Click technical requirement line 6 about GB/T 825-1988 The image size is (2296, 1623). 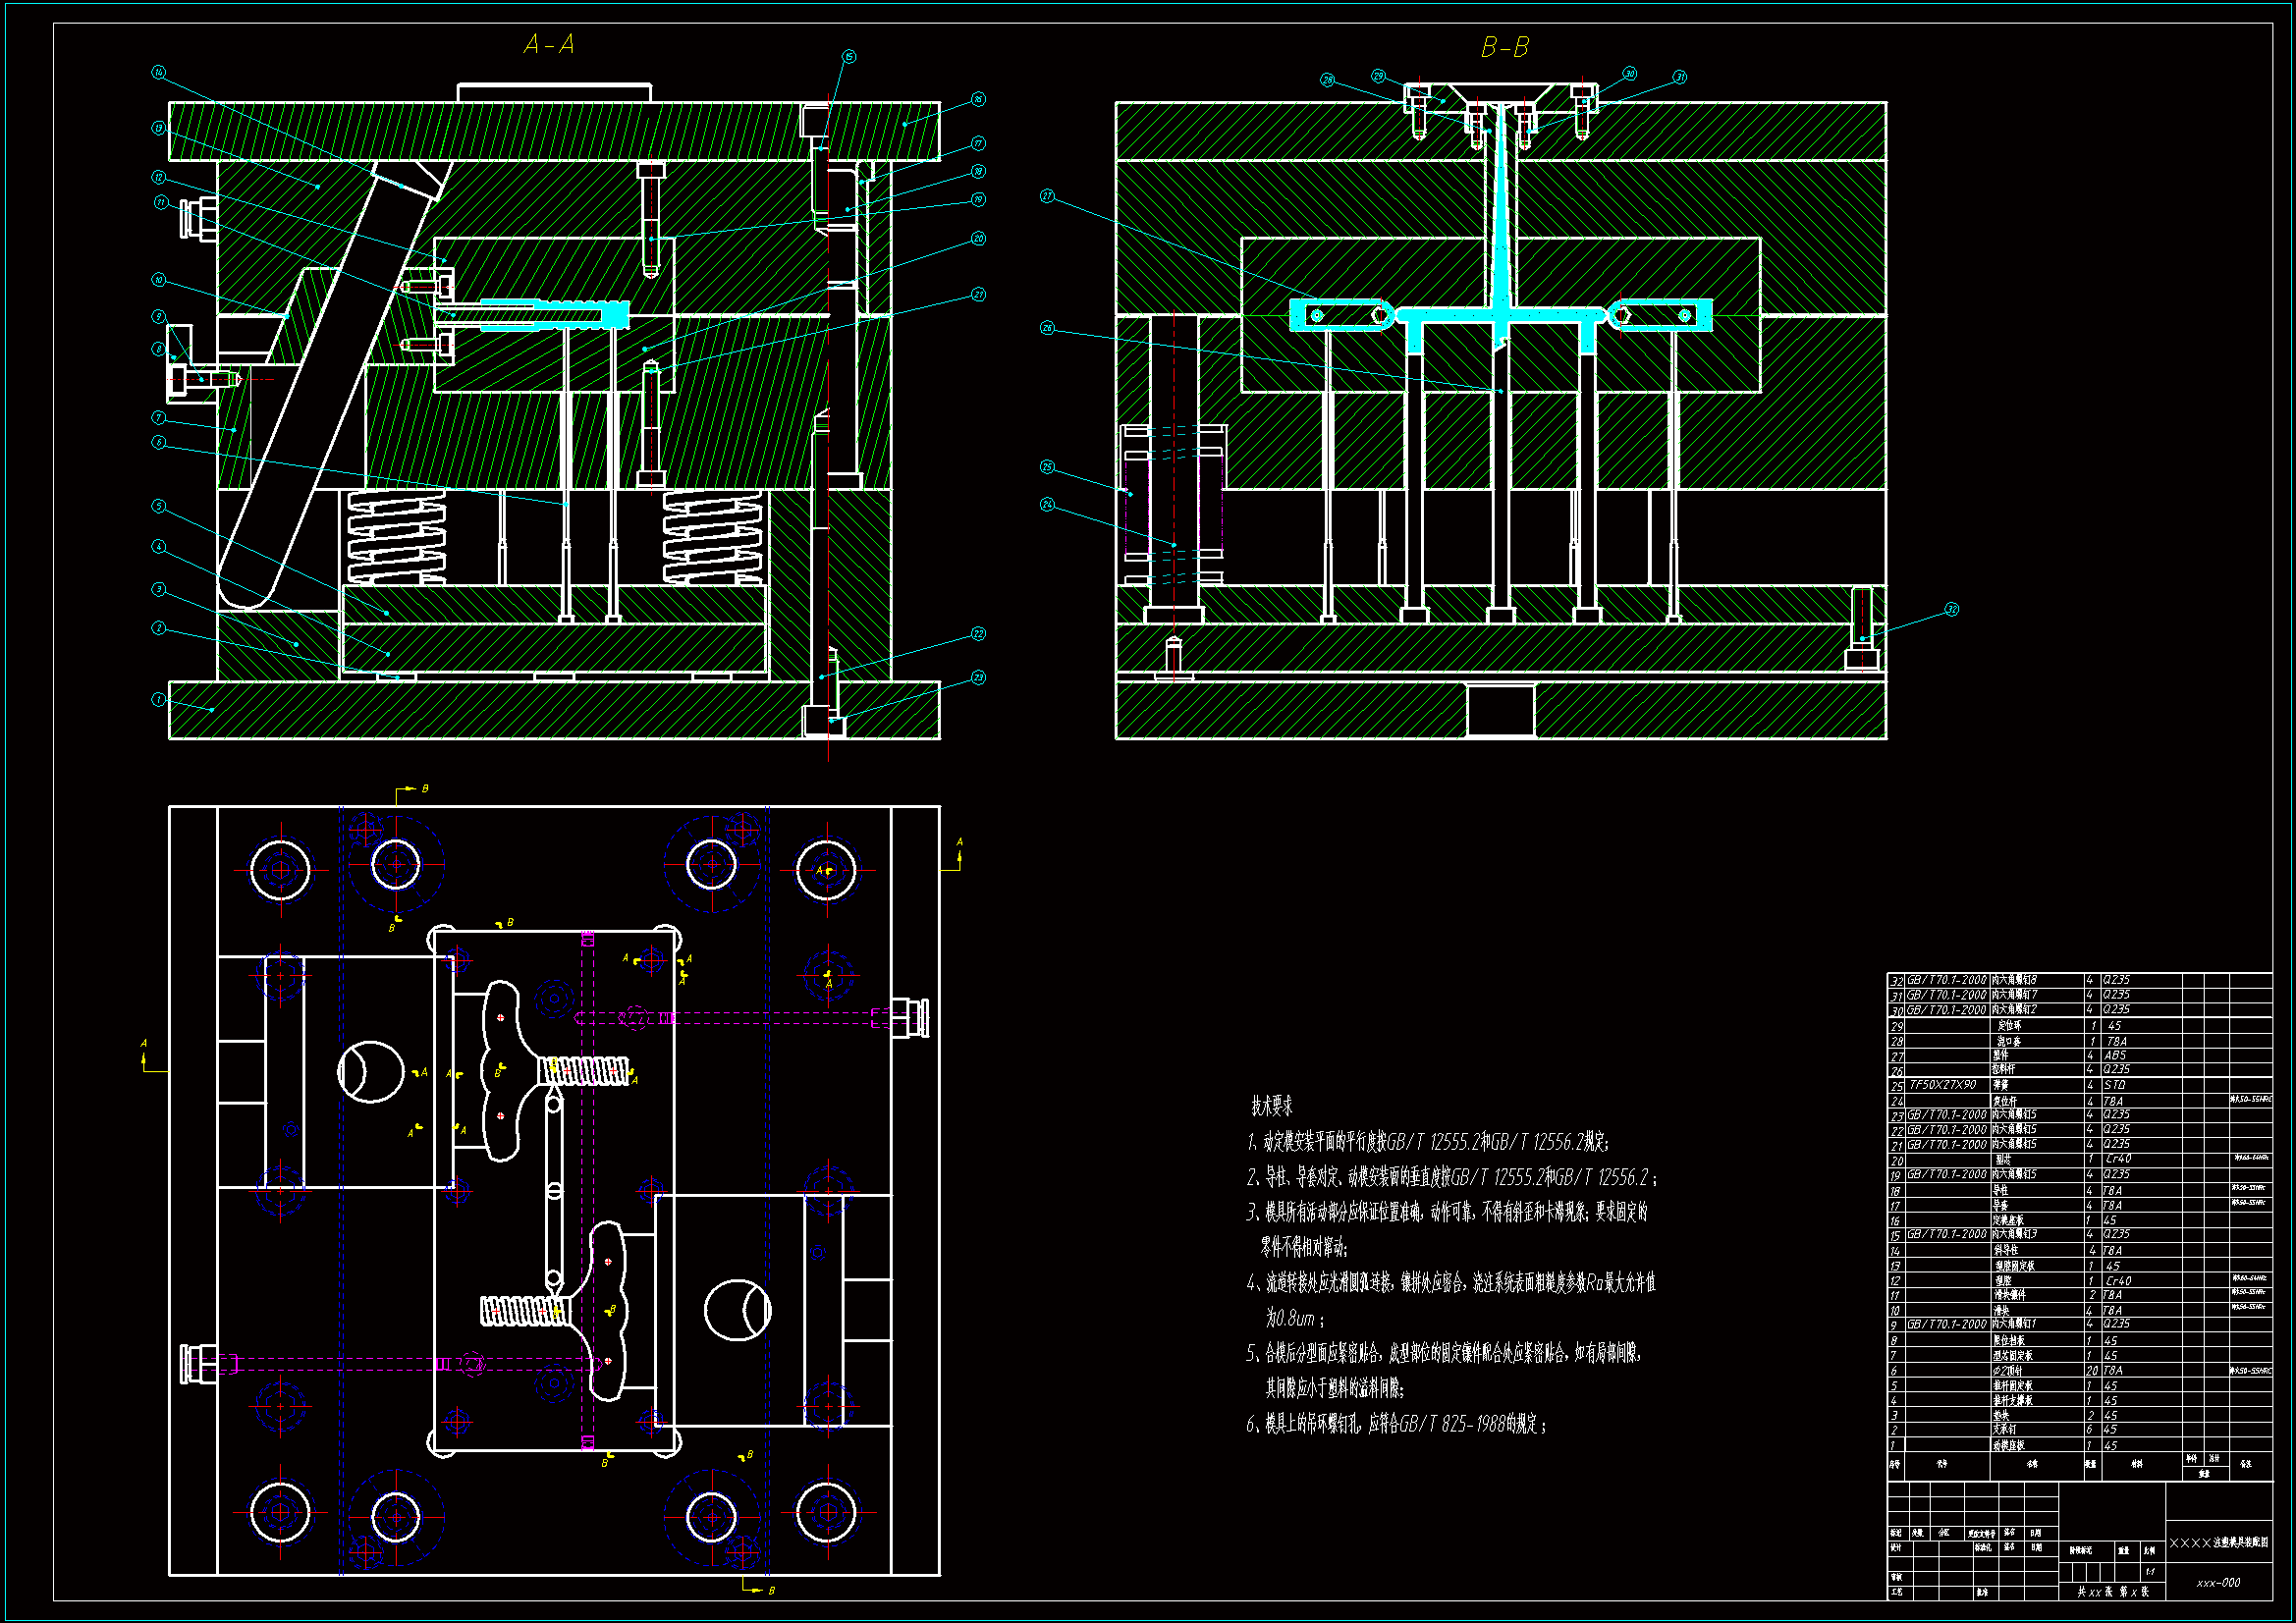point(1397,1424)
